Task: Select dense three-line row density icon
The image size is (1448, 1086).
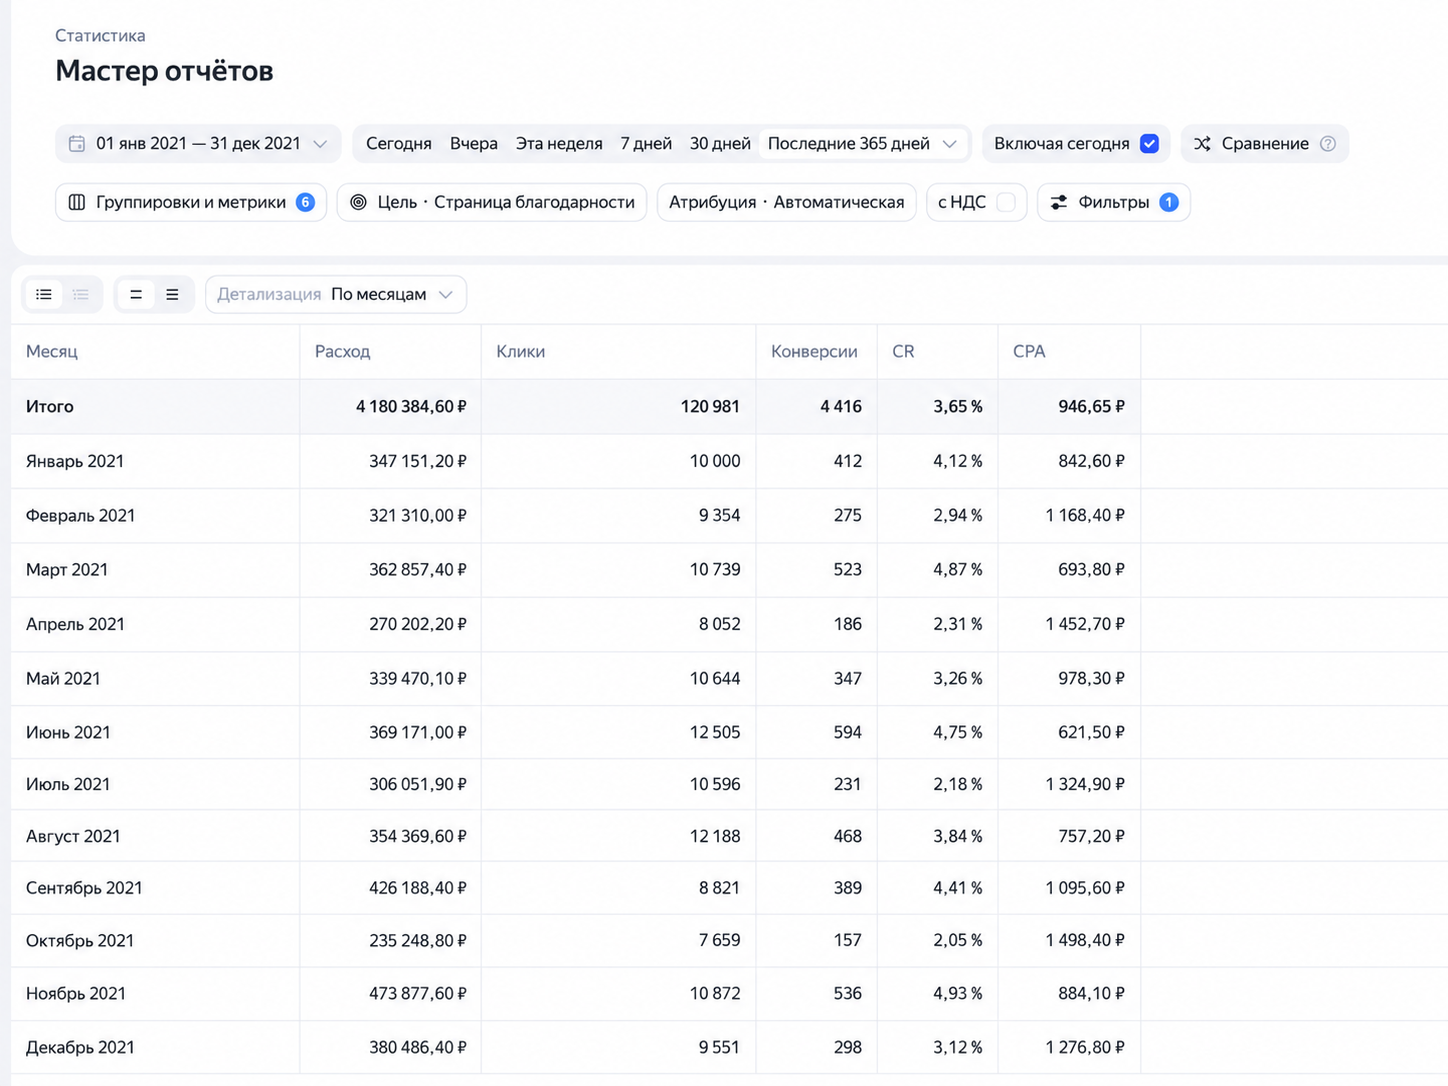Action: 172,294
